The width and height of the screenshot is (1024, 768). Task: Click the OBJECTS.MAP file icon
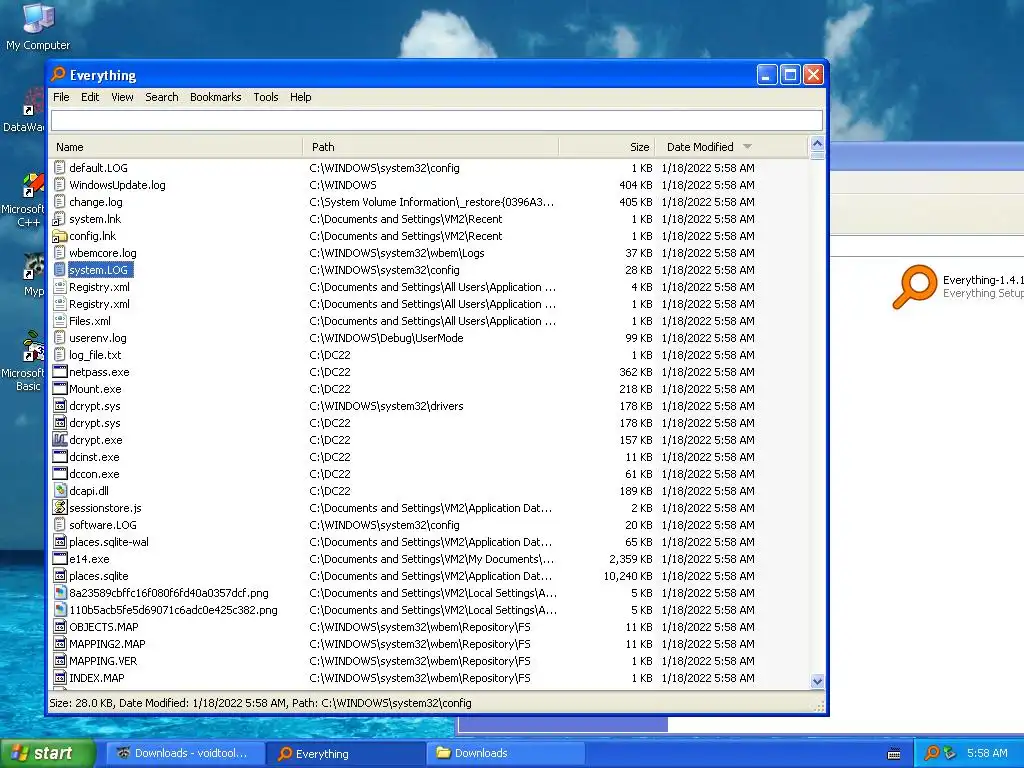pos(59,626)
